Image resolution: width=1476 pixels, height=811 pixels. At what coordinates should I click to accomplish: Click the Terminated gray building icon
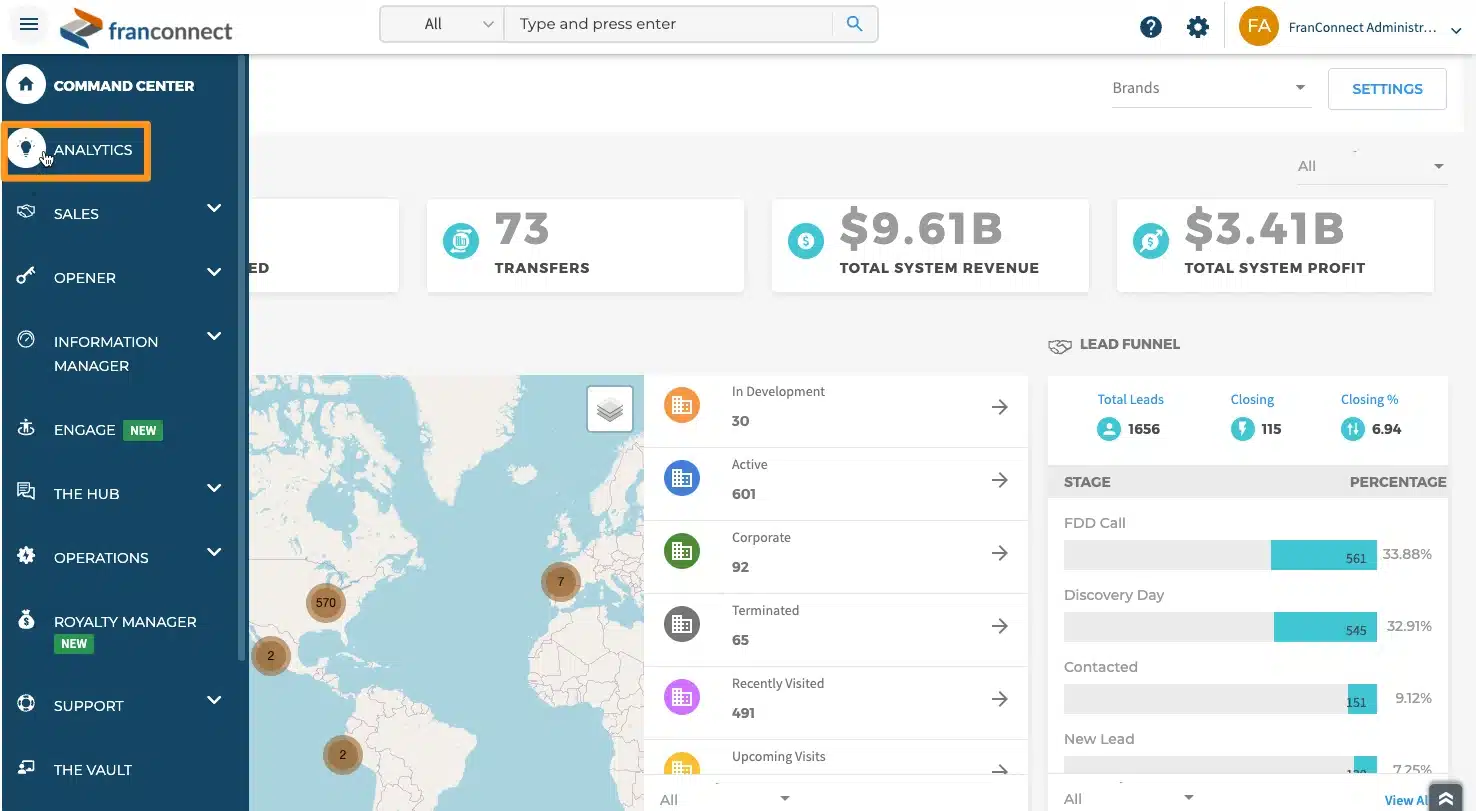pyautogui.click(x=682, y=625)
